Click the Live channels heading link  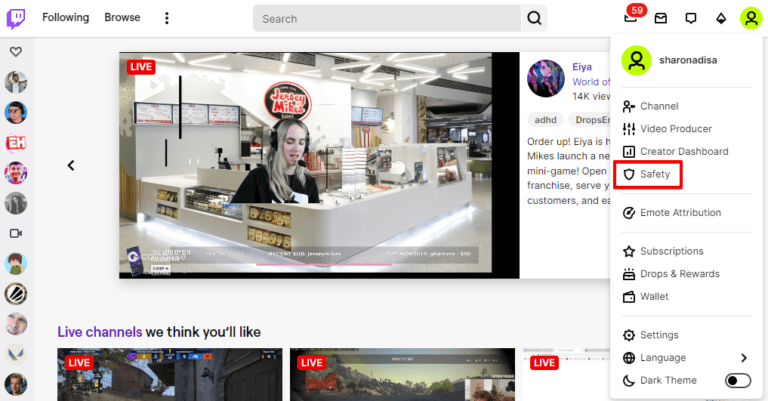pyautogui.click(x=99, y=332)
